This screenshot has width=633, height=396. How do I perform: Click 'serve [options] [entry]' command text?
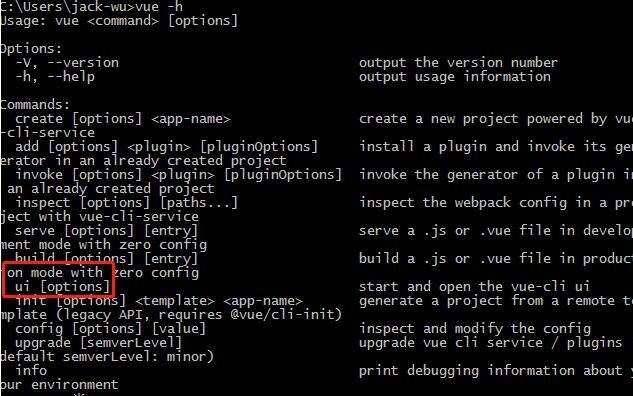pos(107,230)
